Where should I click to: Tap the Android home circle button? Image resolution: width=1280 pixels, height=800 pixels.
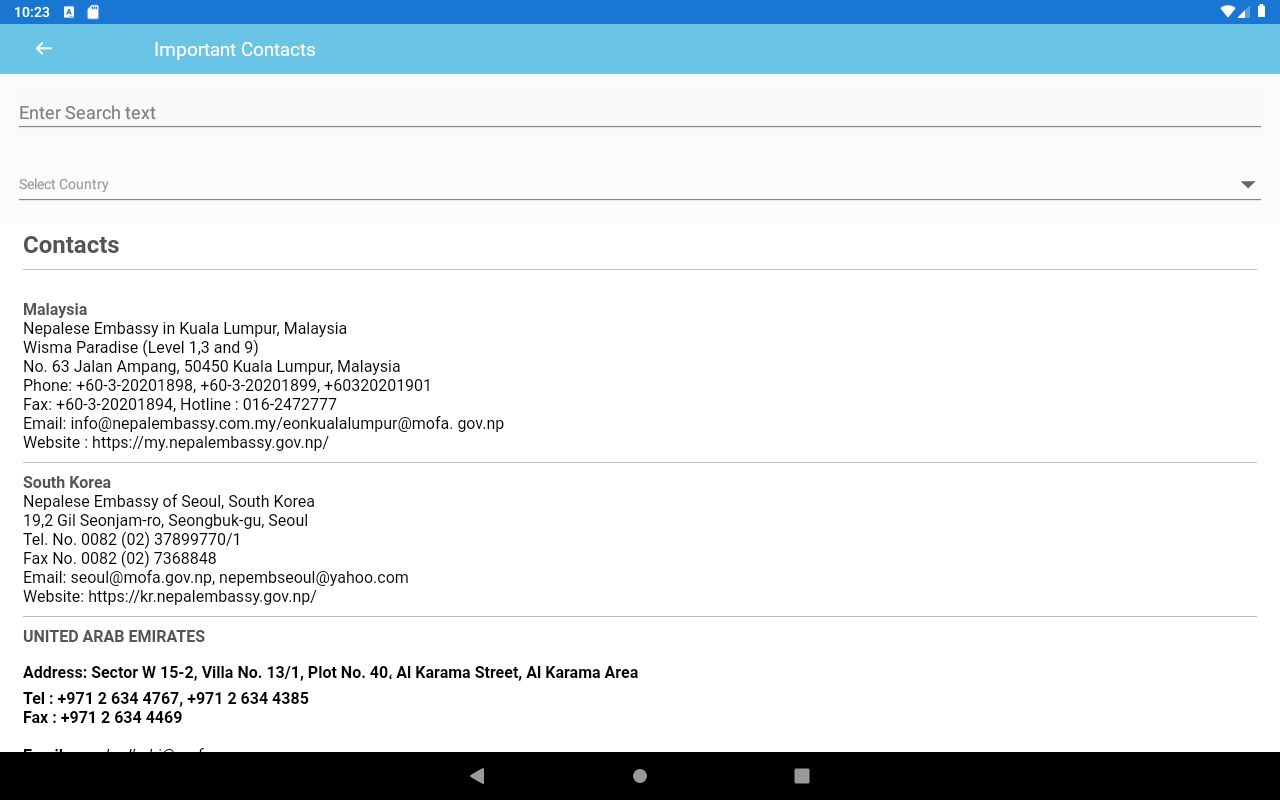click(640, 776)
